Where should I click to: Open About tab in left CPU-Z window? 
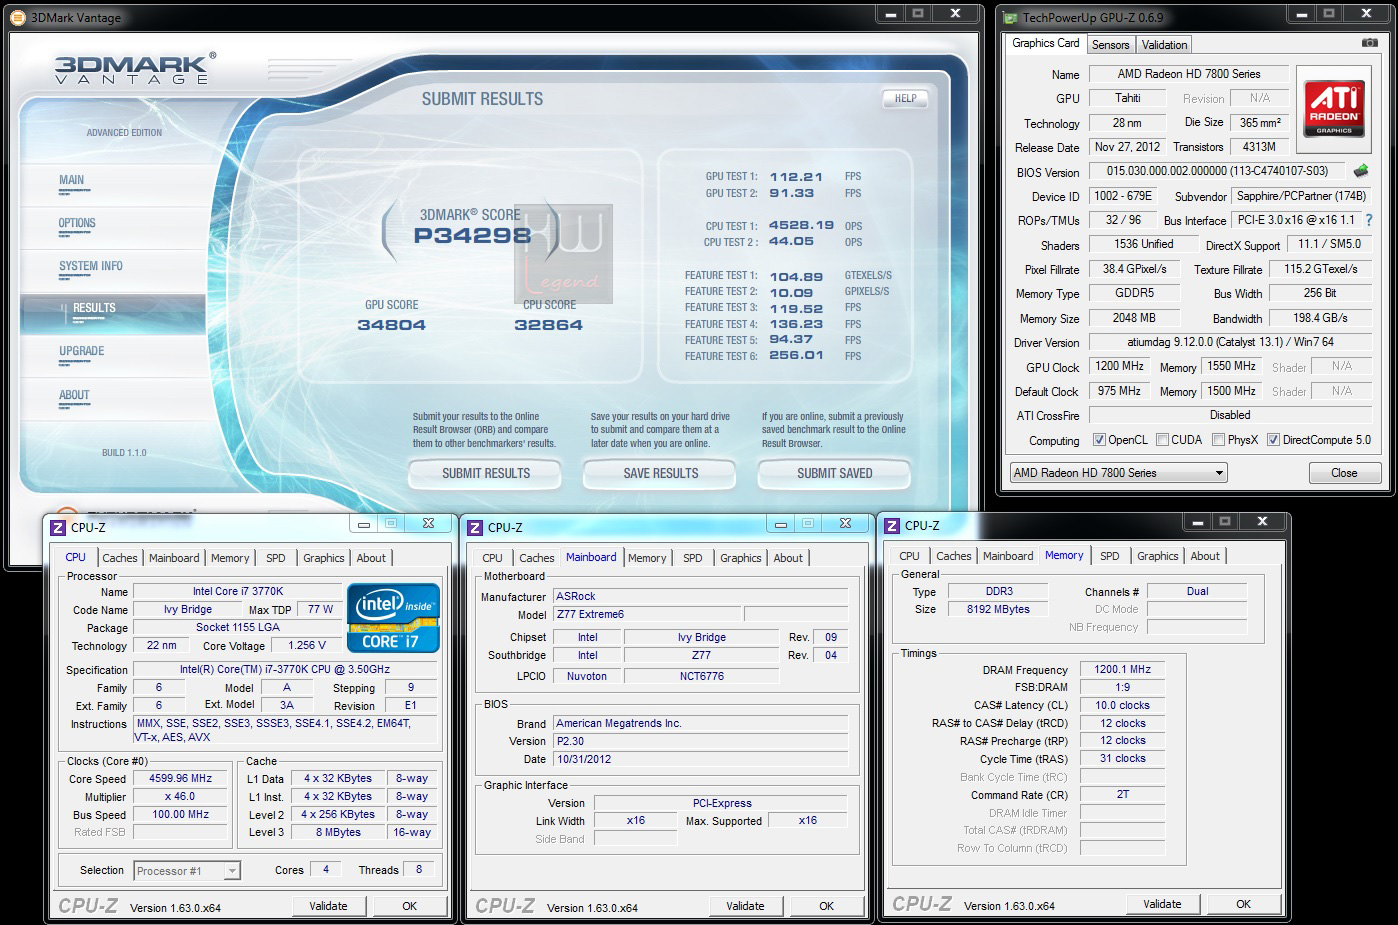371,558
